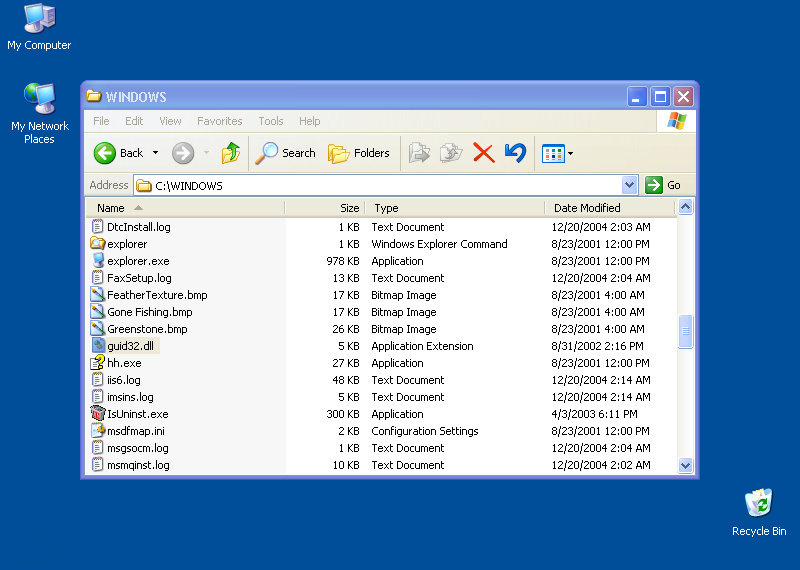Sort by the Name column header
This screenshot has height=570, width=800.
click(x=185, y=208)
